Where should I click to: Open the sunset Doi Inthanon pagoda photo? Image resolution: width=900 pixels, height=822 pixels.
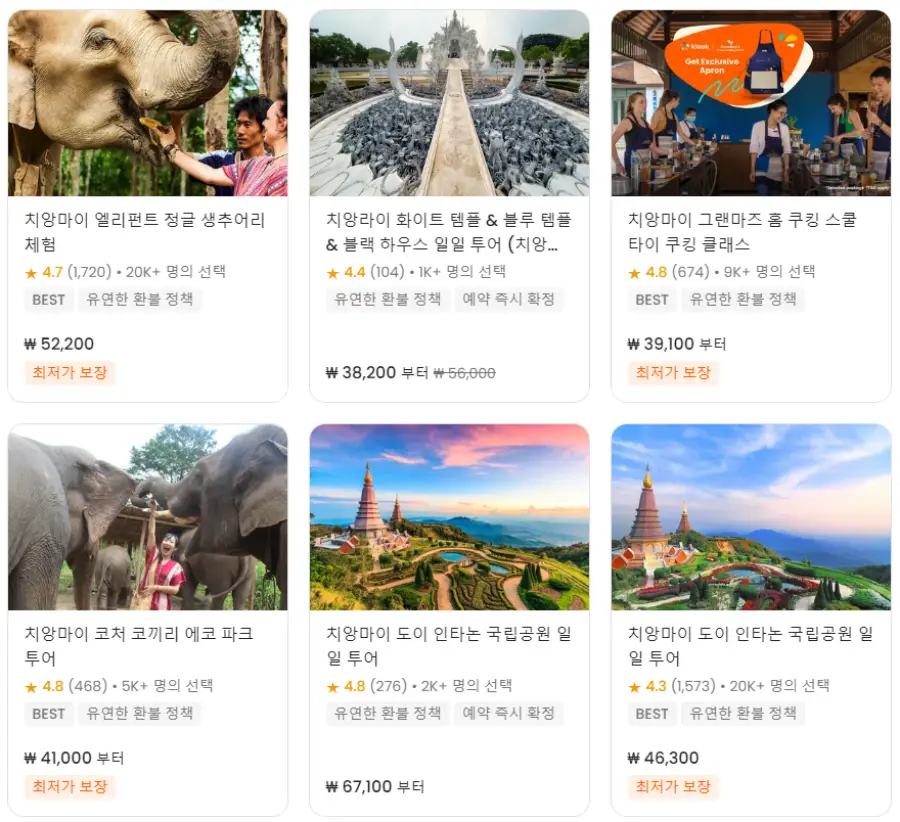pos(449,517)
